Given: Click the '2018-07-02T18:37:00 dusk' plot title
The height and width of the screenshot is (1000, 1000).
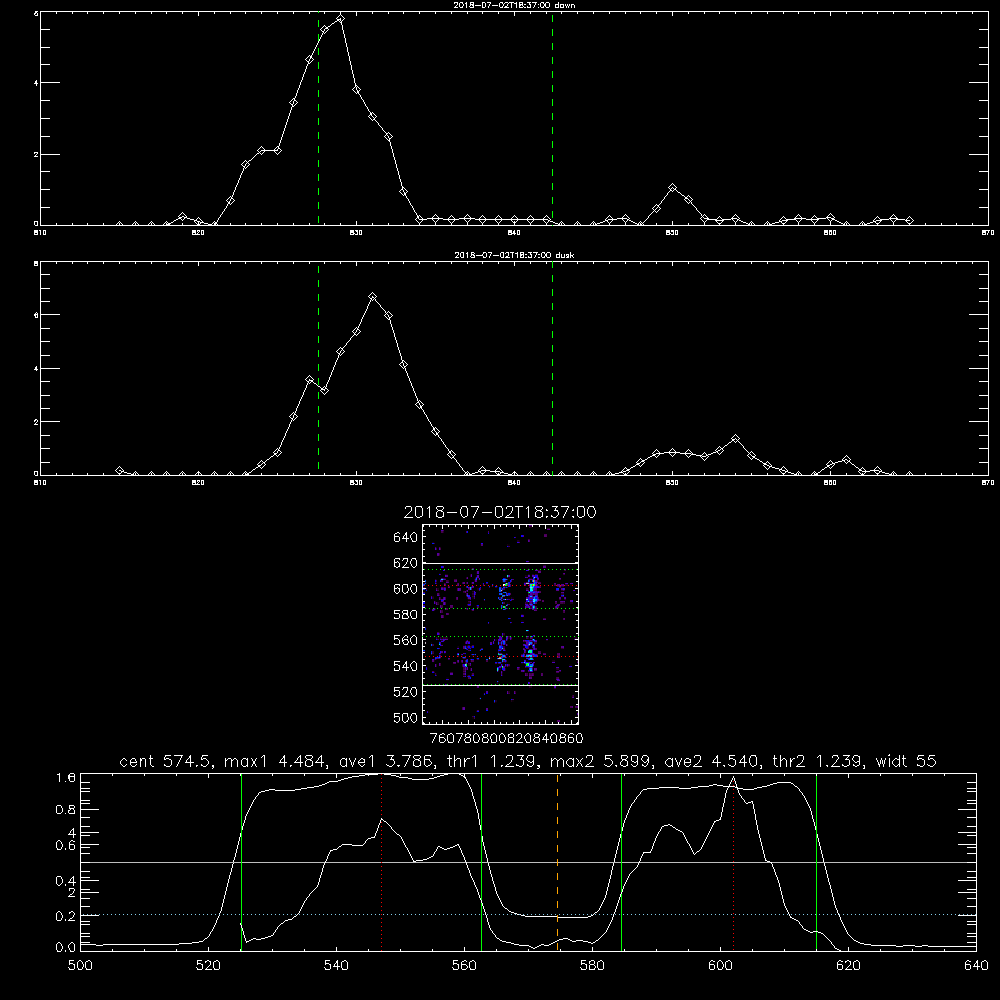Looking at the screenshot, I should (514, 255).
